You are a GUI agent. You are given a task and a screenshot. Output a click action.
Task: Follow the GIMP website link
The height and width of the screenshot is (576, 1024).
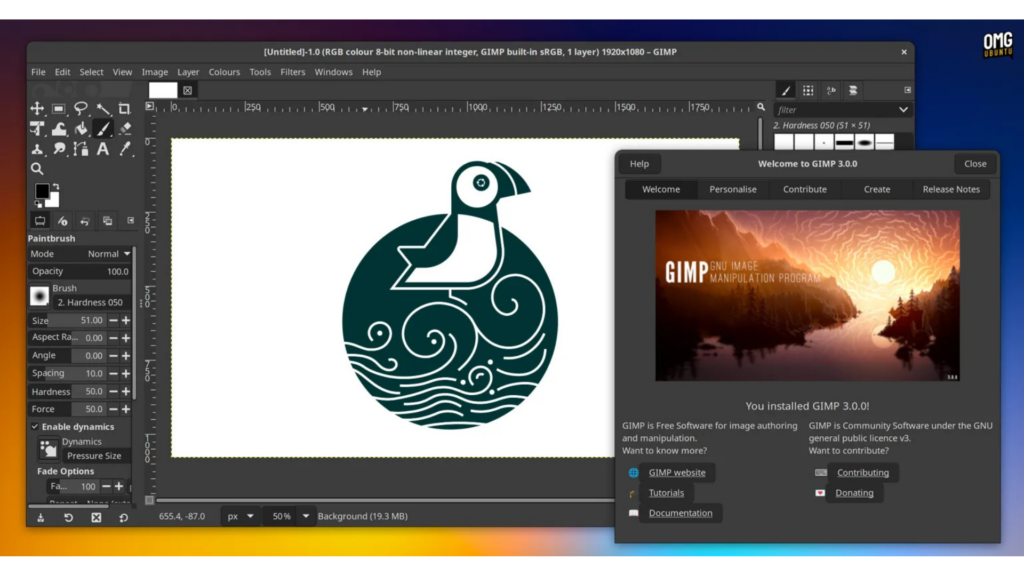point(677,472)
